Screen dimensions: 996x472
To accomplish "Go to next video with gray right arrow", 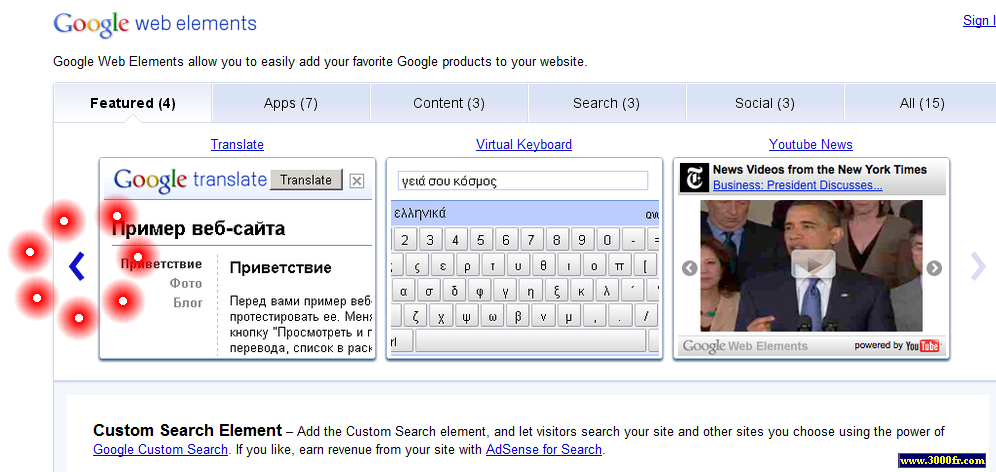I will [934, 268].
